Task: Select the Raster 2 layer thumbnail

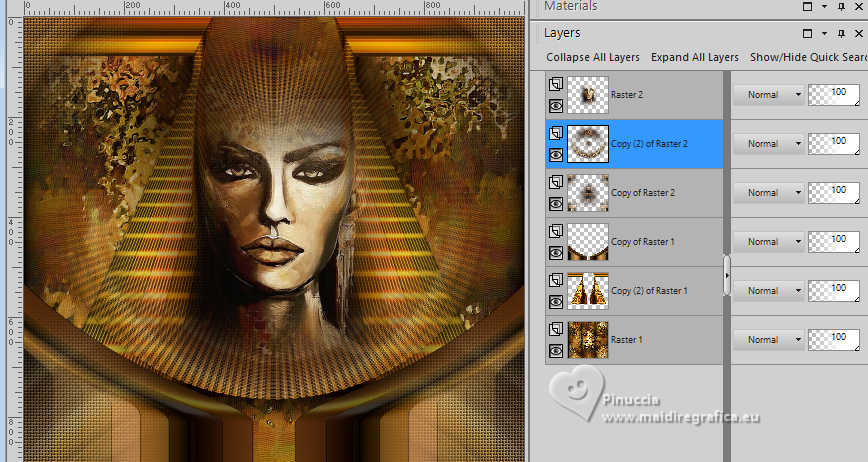Action: pos(588,95)
